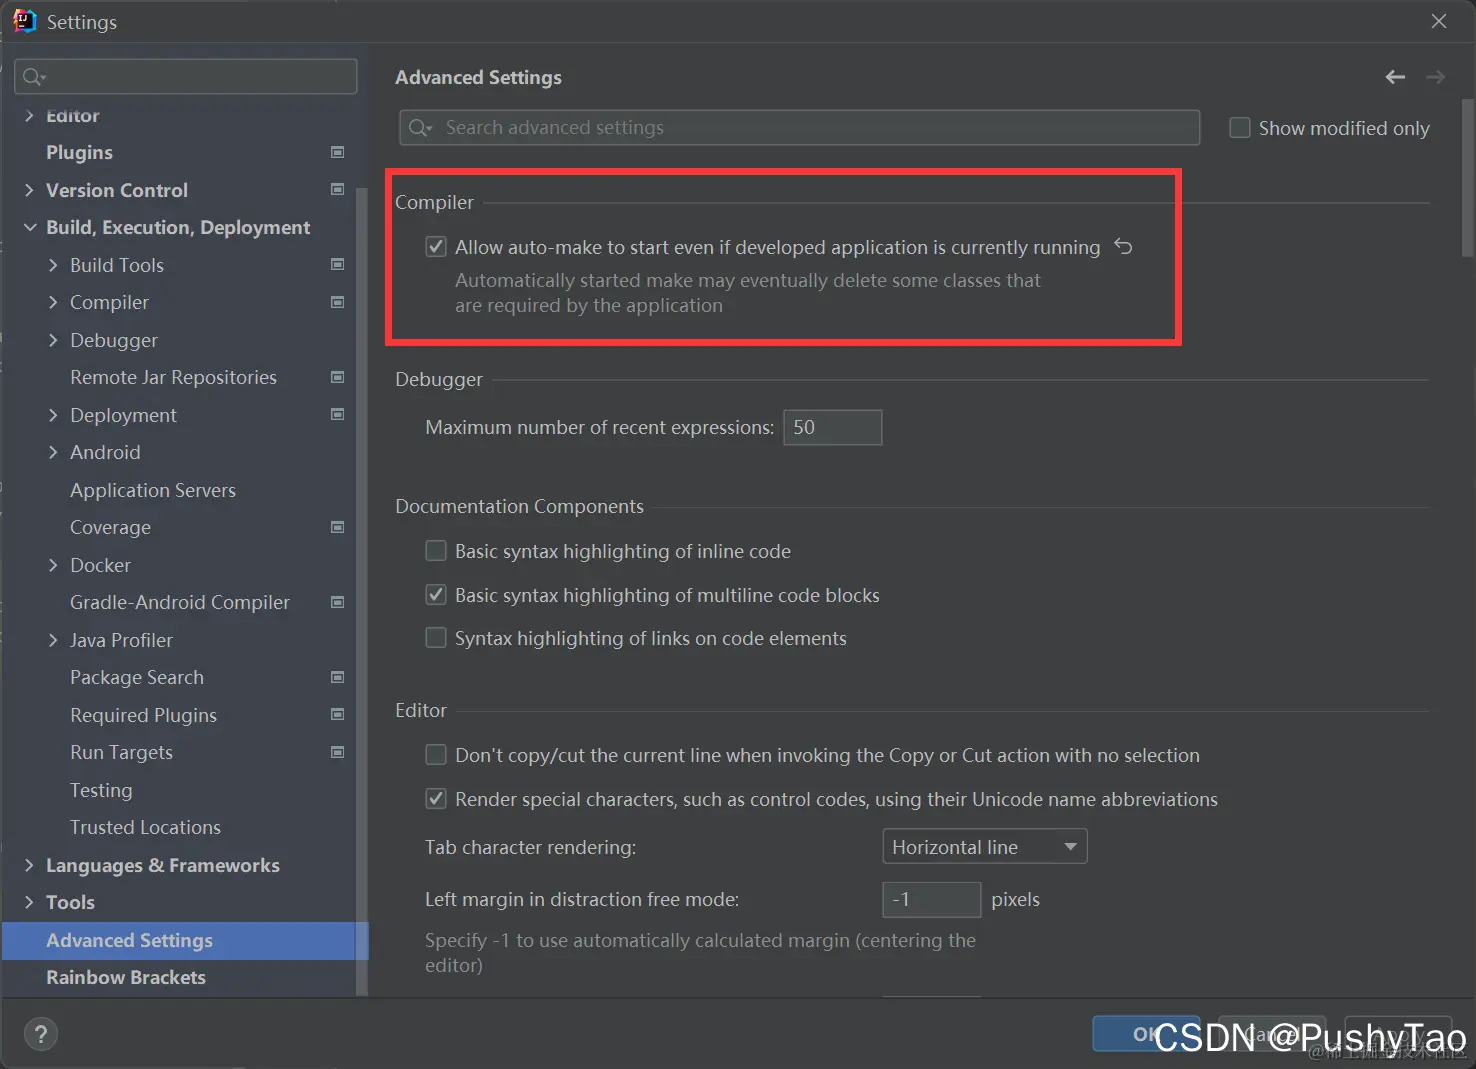Viewport: 1476px width, 1069px height.
Task: Click the project-level icon beside Required Plugins
Action: (338, 714)
